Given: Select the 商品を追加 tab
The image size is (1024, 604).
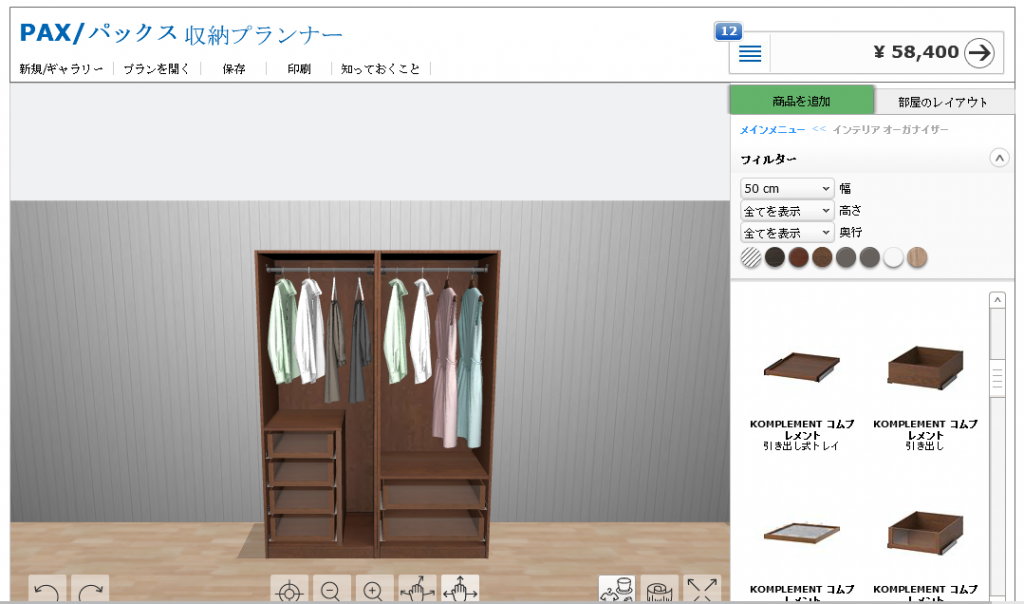Looking at the screenshot, I should 801,101.
